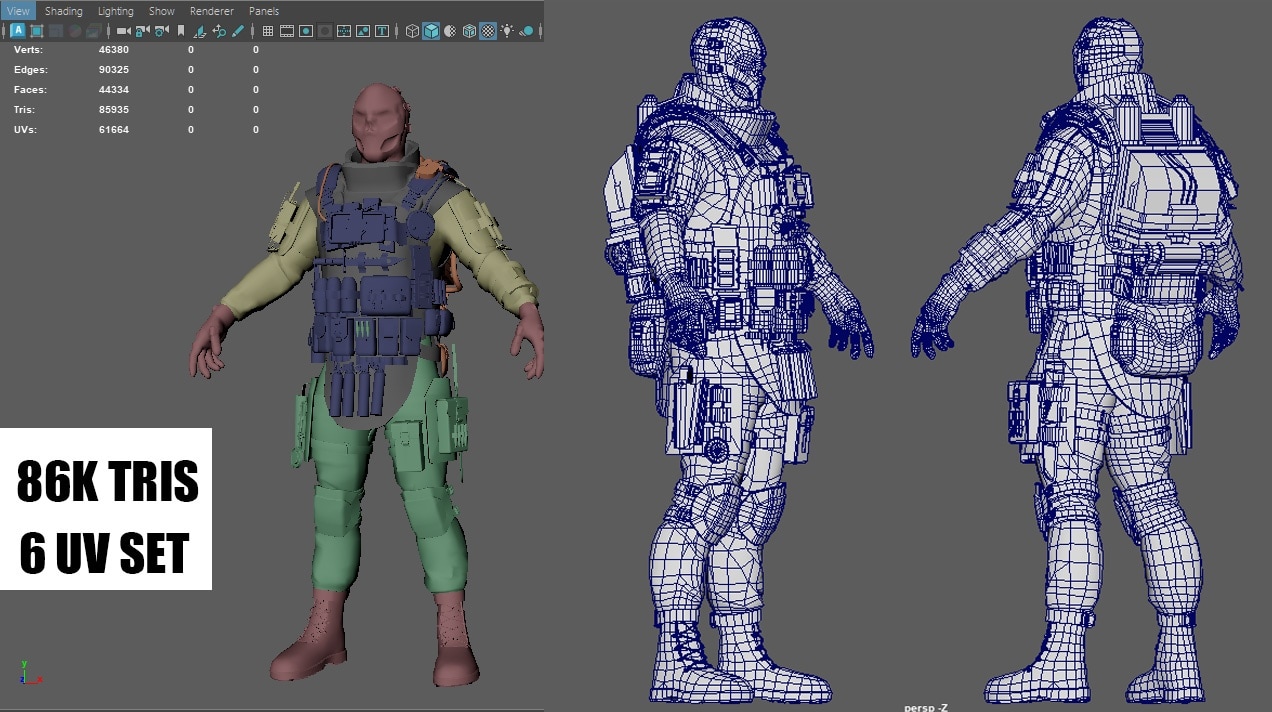This screenshot has height=712, width=1272.
Task: Open the Shading dropdown menu
Action: coord(64,11)
